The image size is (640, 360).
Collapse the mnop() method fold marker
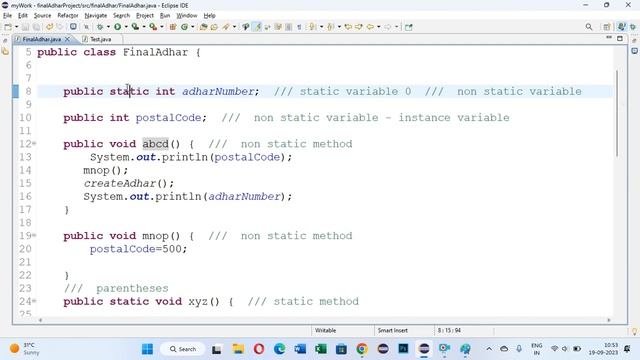pyautogui.click(x=34, y=236)
